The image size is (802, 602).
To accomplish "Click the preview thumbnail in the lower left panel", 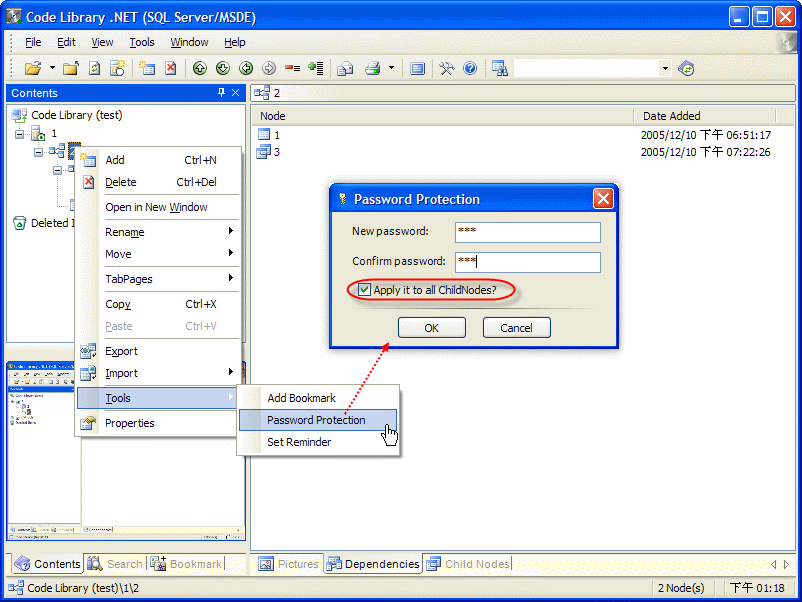I will 126,451.
